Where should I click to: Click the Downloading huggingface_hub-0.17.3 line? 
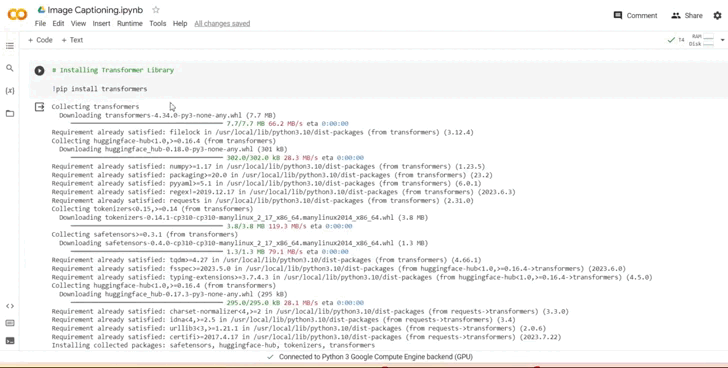[x=173, y=294]
